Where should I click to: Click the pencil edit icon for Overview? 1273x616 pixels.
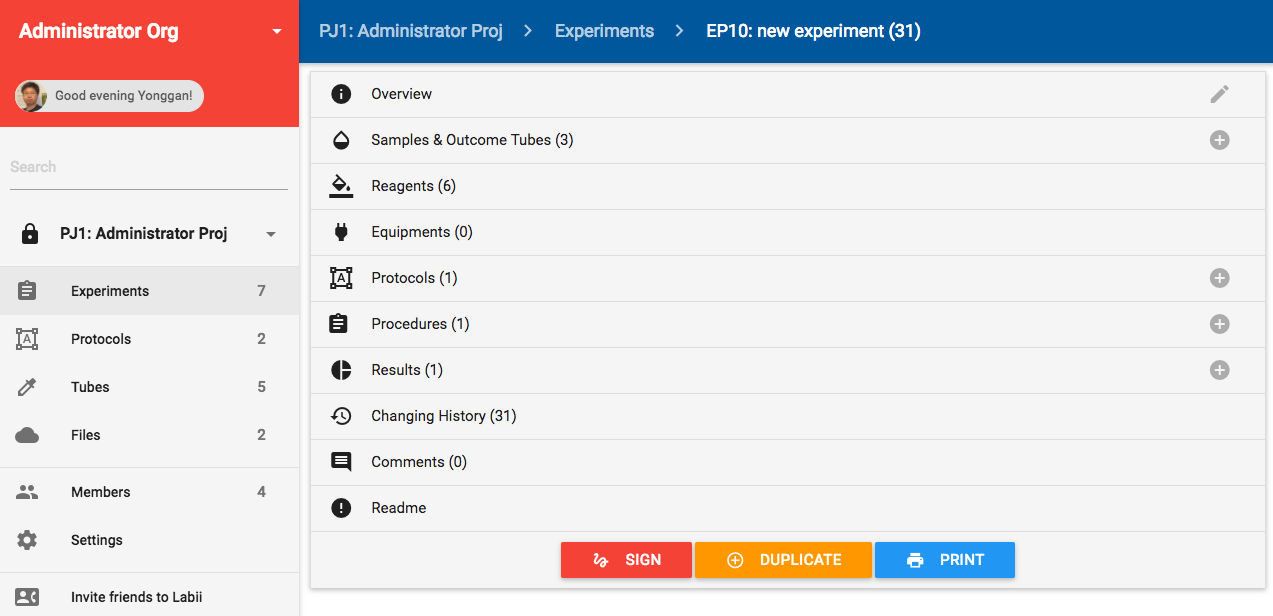(x=1219, y=94)
